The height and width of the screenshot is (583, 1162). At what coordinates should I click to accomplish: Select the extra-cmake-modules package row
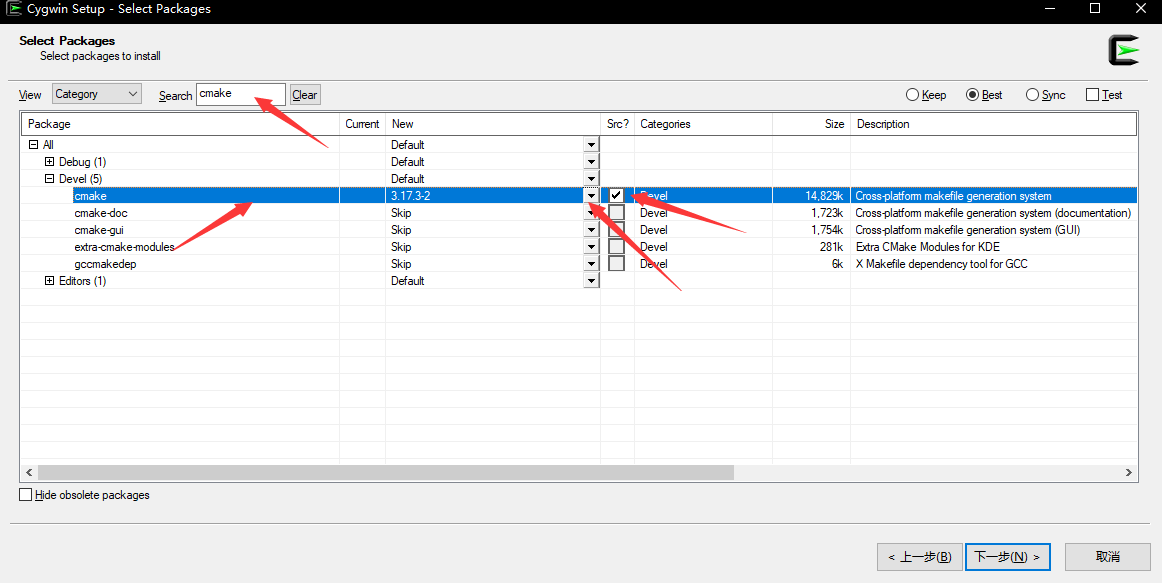point(579,247)
